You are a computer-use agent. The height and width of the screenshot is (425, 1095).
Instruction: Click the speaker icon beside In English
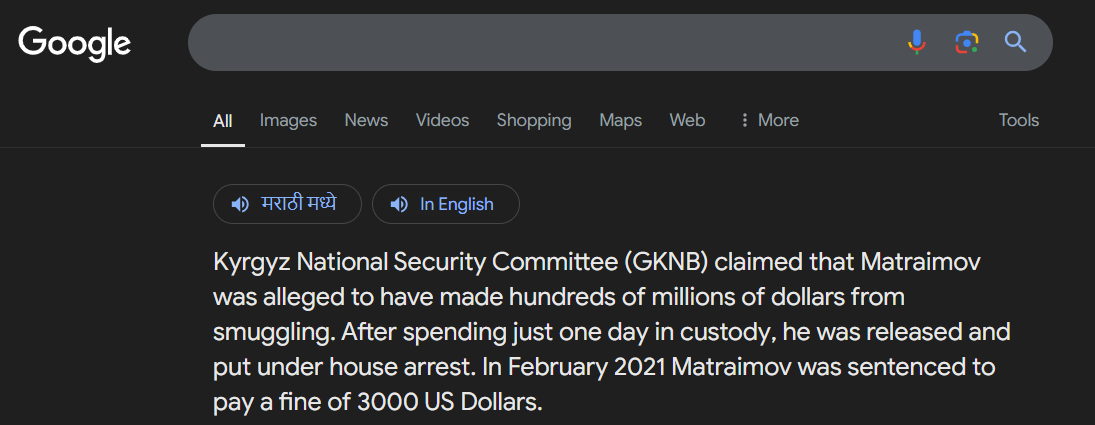click(399, 204)
